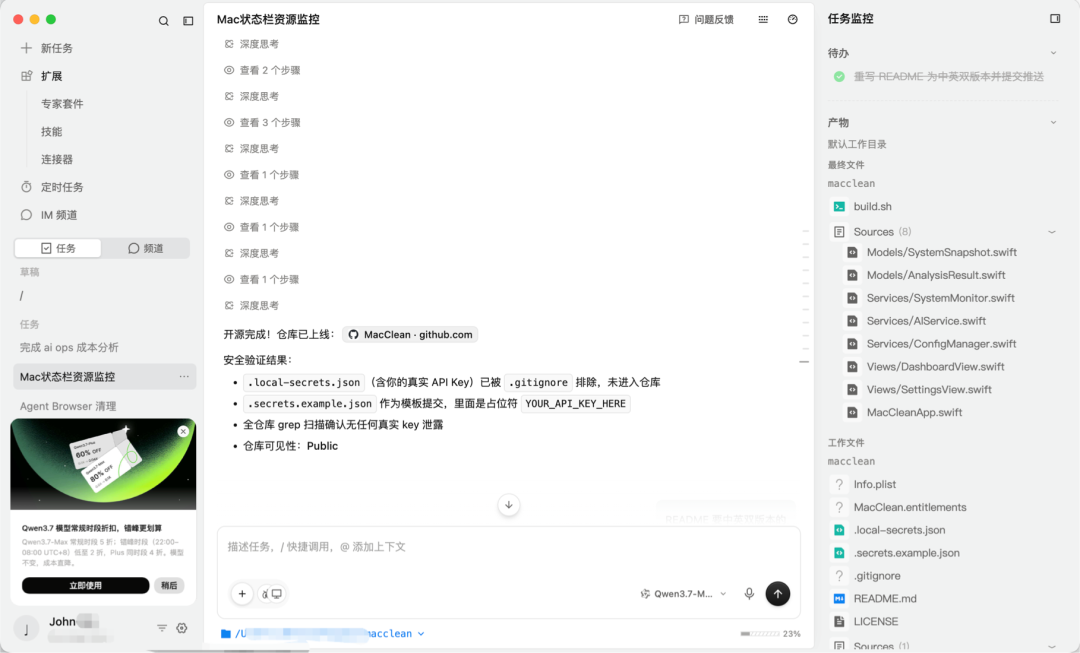The width and height of the screenshot is (1080, 653).
Task: Open the task 完成 ai ops 成本分析
Action: coord(69,347)
